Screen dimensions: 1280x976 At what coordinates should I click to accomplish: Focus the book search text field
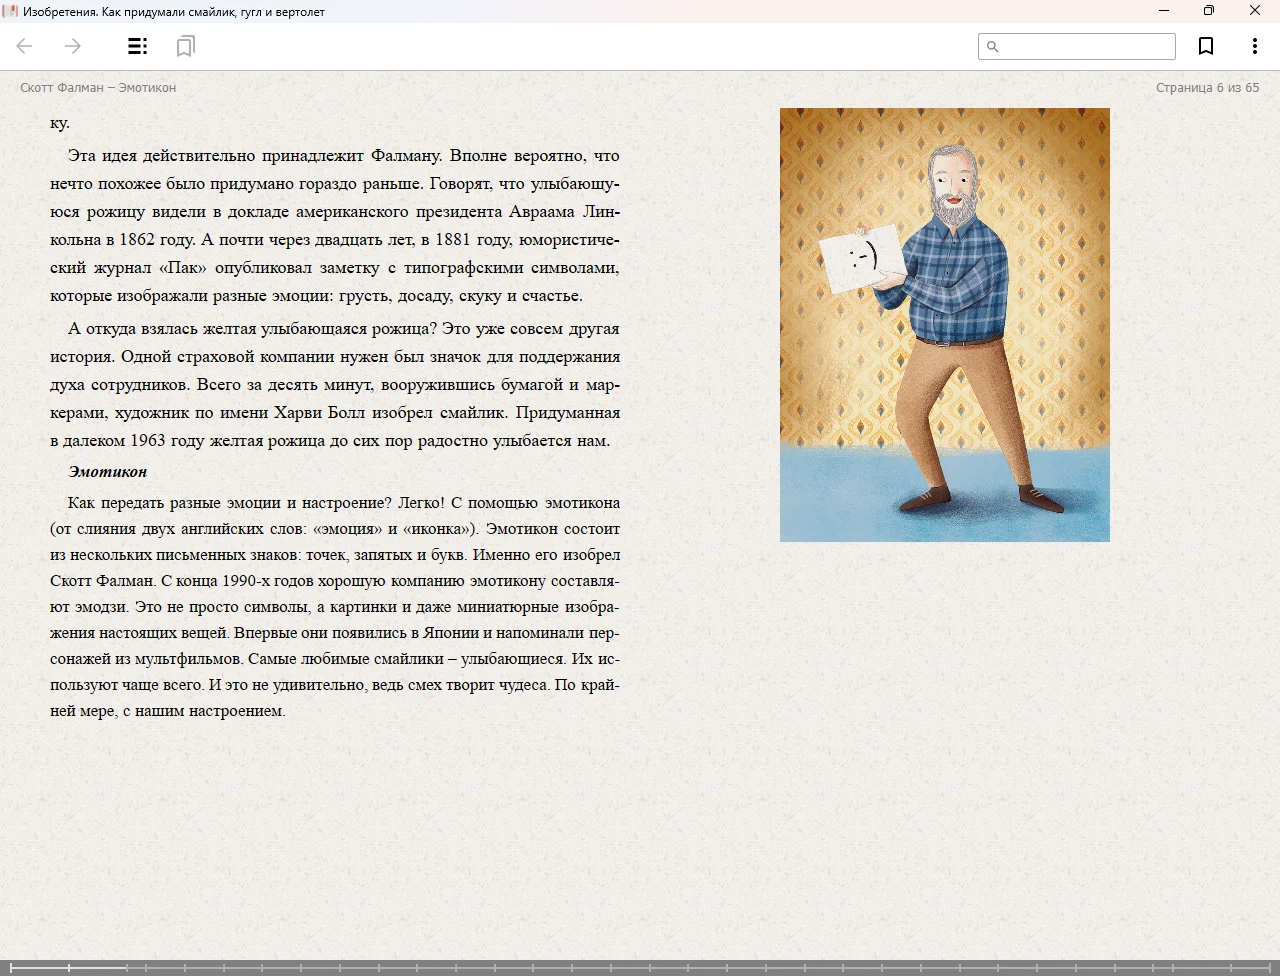click(1087, 46)
